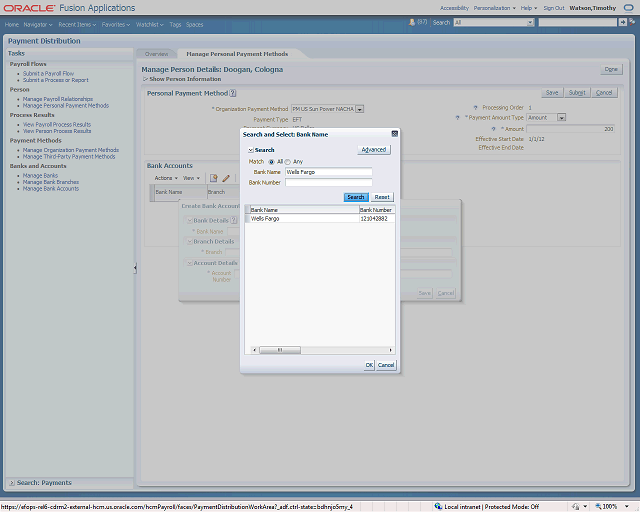Screen dimensions: 640x512
Task: Click the scrollbar left arrow in results
Action: coord(252,350)
